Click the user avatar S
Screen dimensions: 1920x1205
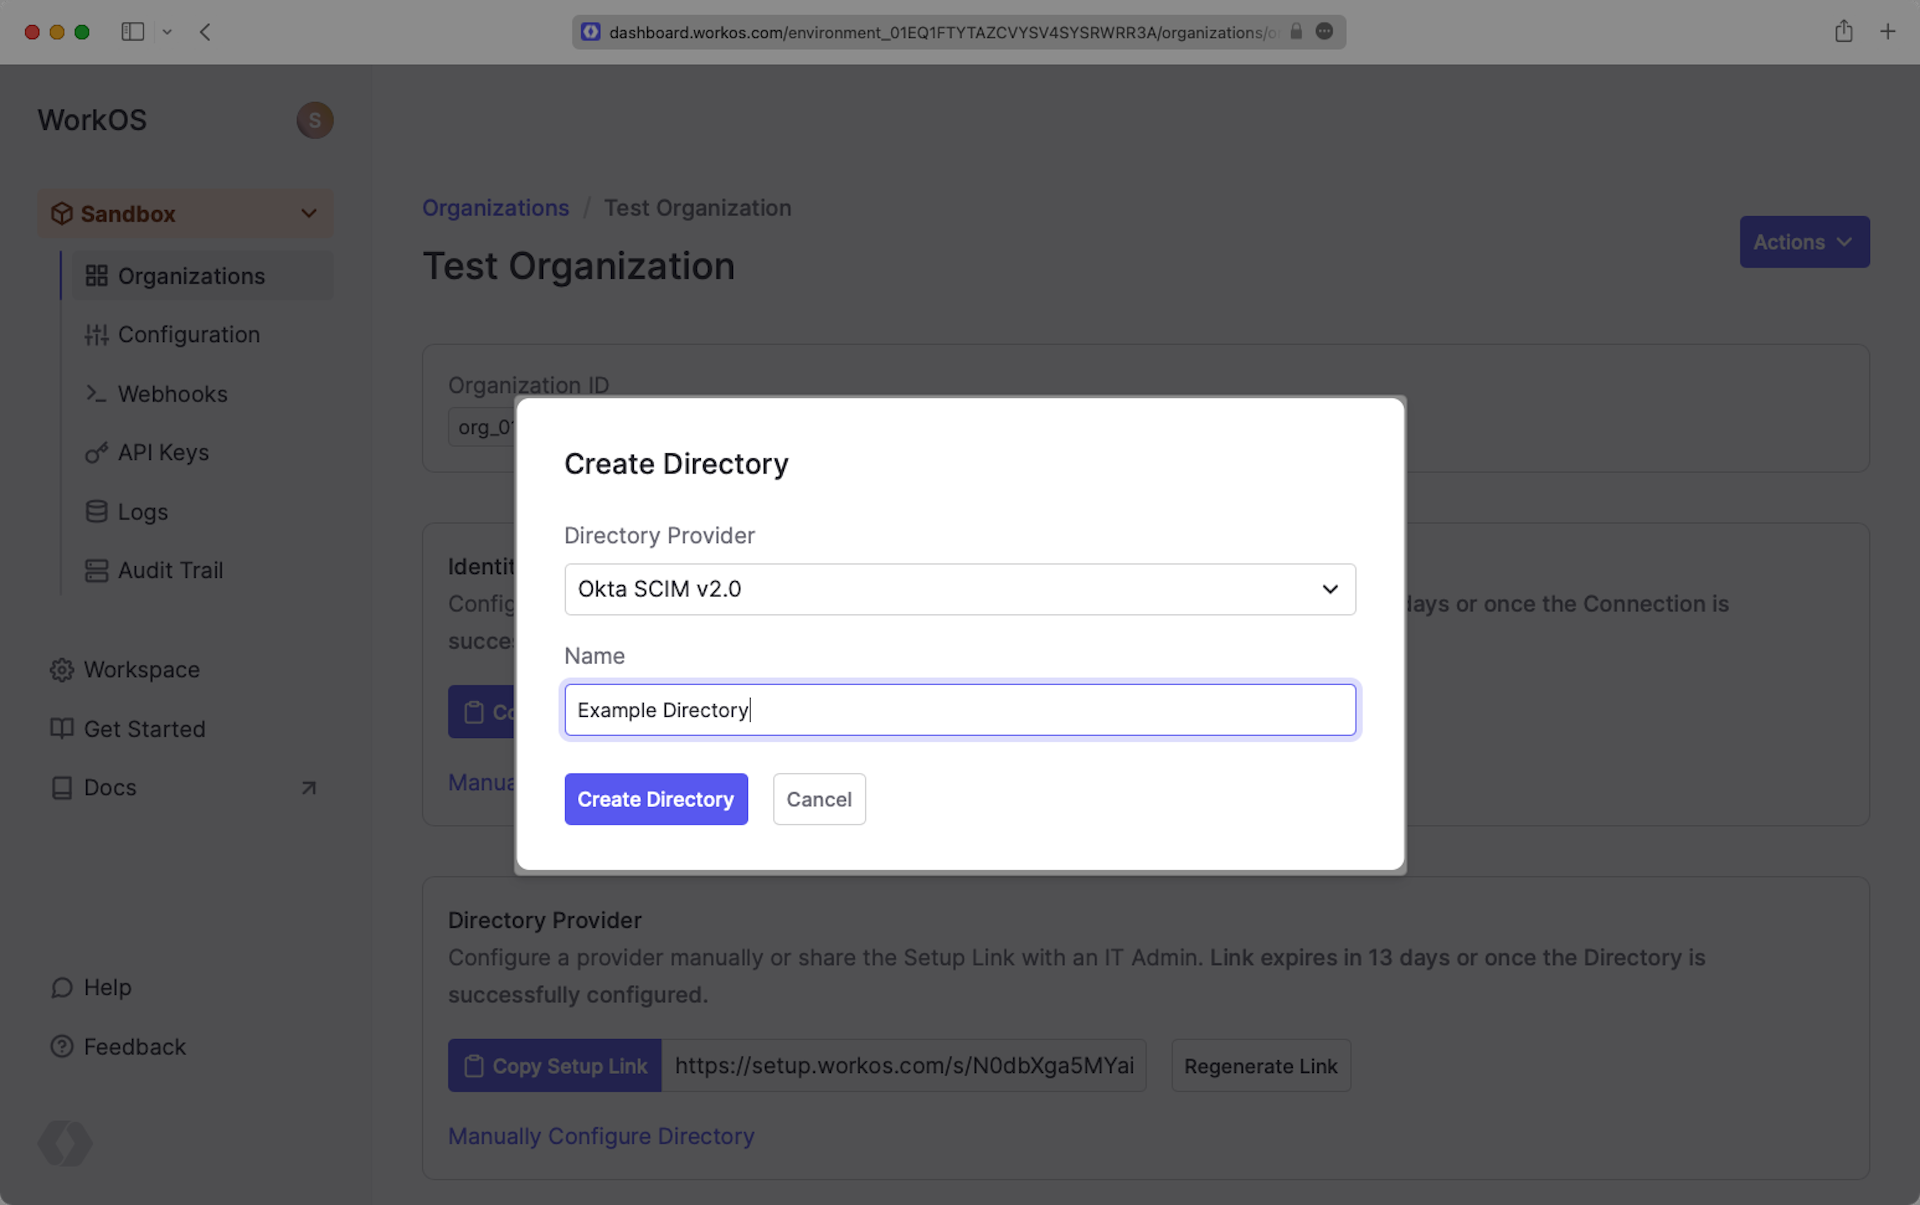tap(314, 120)
